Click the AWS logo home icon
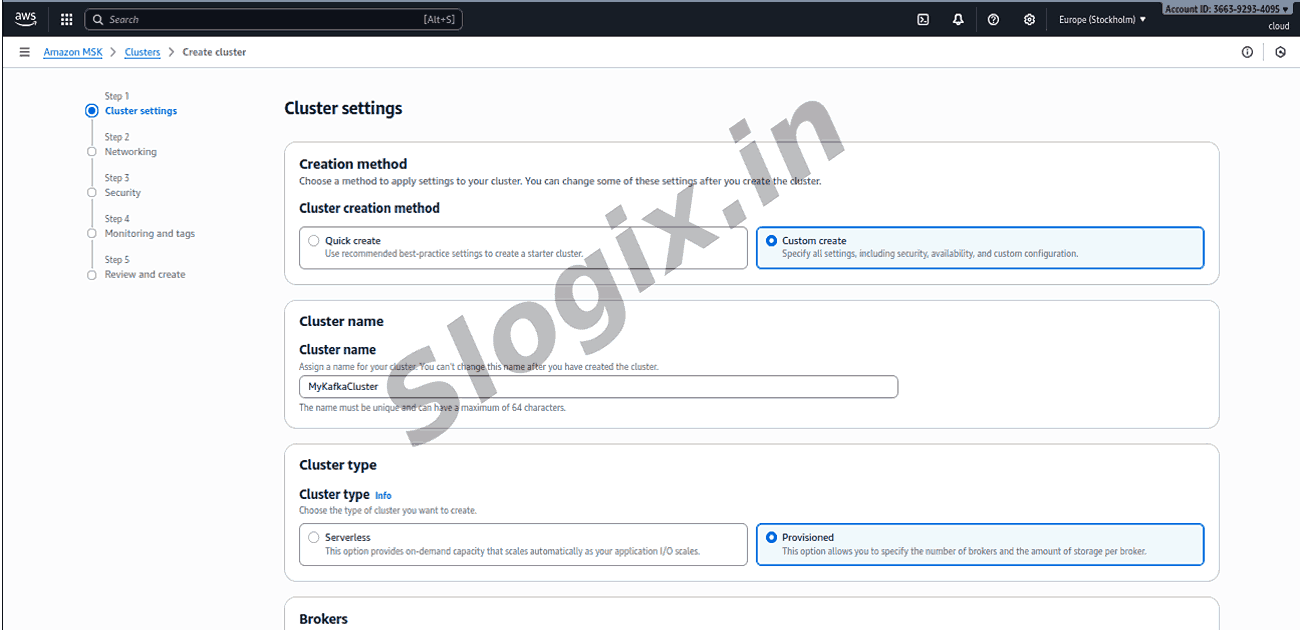The width and height of the screenshot is (1300, 630). (x=26, y=19)
